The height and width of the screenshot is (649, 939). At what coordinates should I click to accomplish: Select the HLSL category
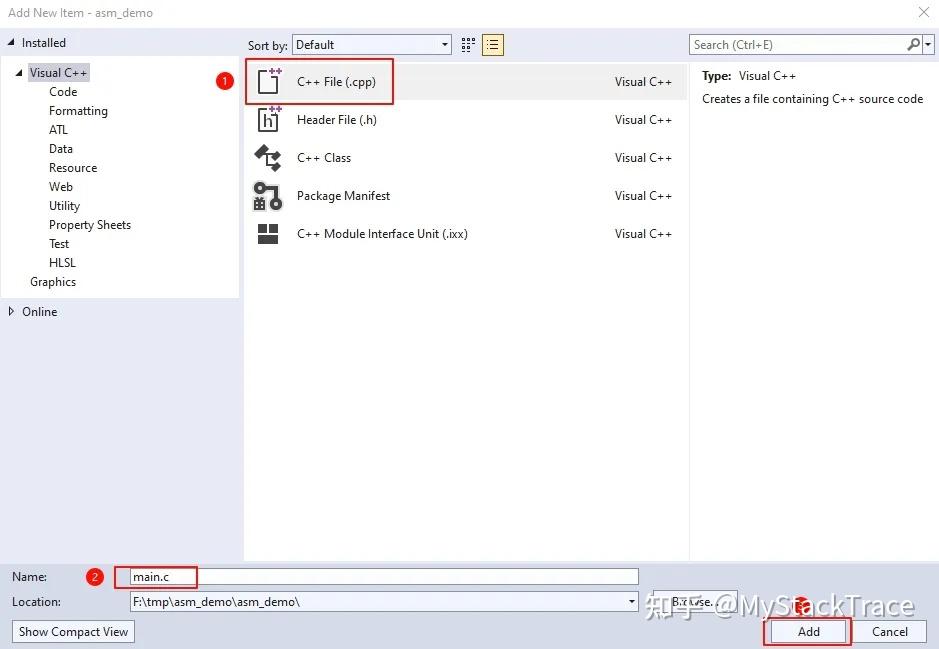[62, 263]
